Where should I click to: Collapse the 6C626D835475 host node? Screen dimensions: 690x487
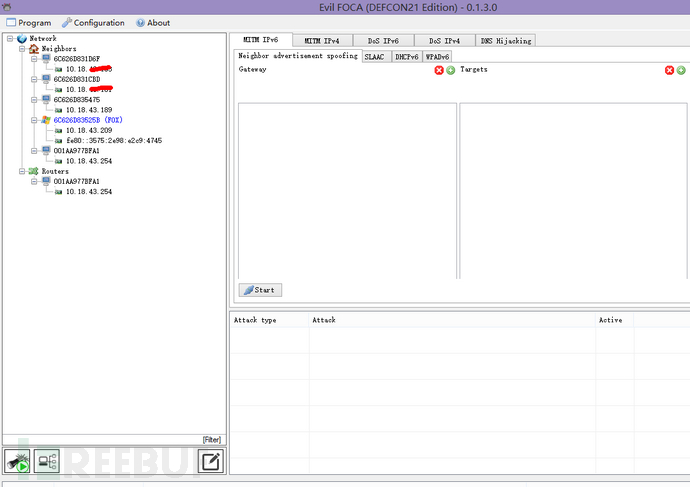(34, 100)
